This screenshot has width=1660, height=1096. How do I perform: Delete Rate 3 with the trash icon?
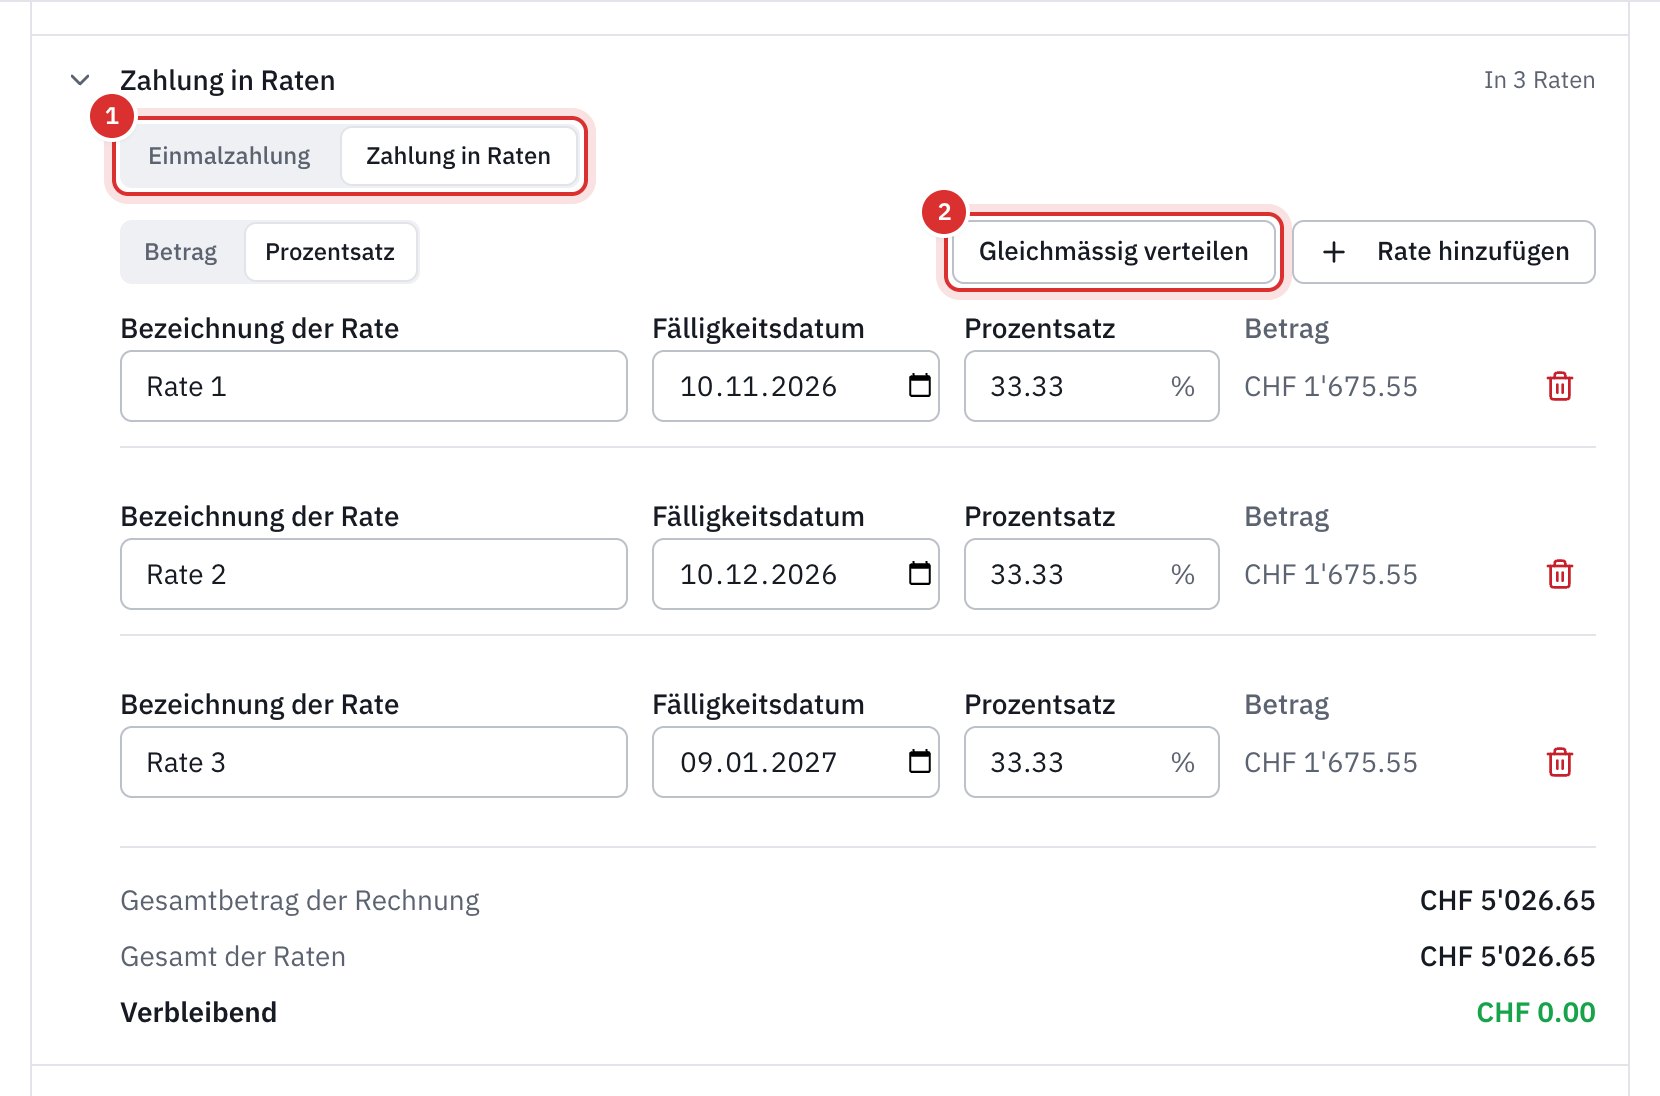pyautogui.click(x=1559, y=762)
